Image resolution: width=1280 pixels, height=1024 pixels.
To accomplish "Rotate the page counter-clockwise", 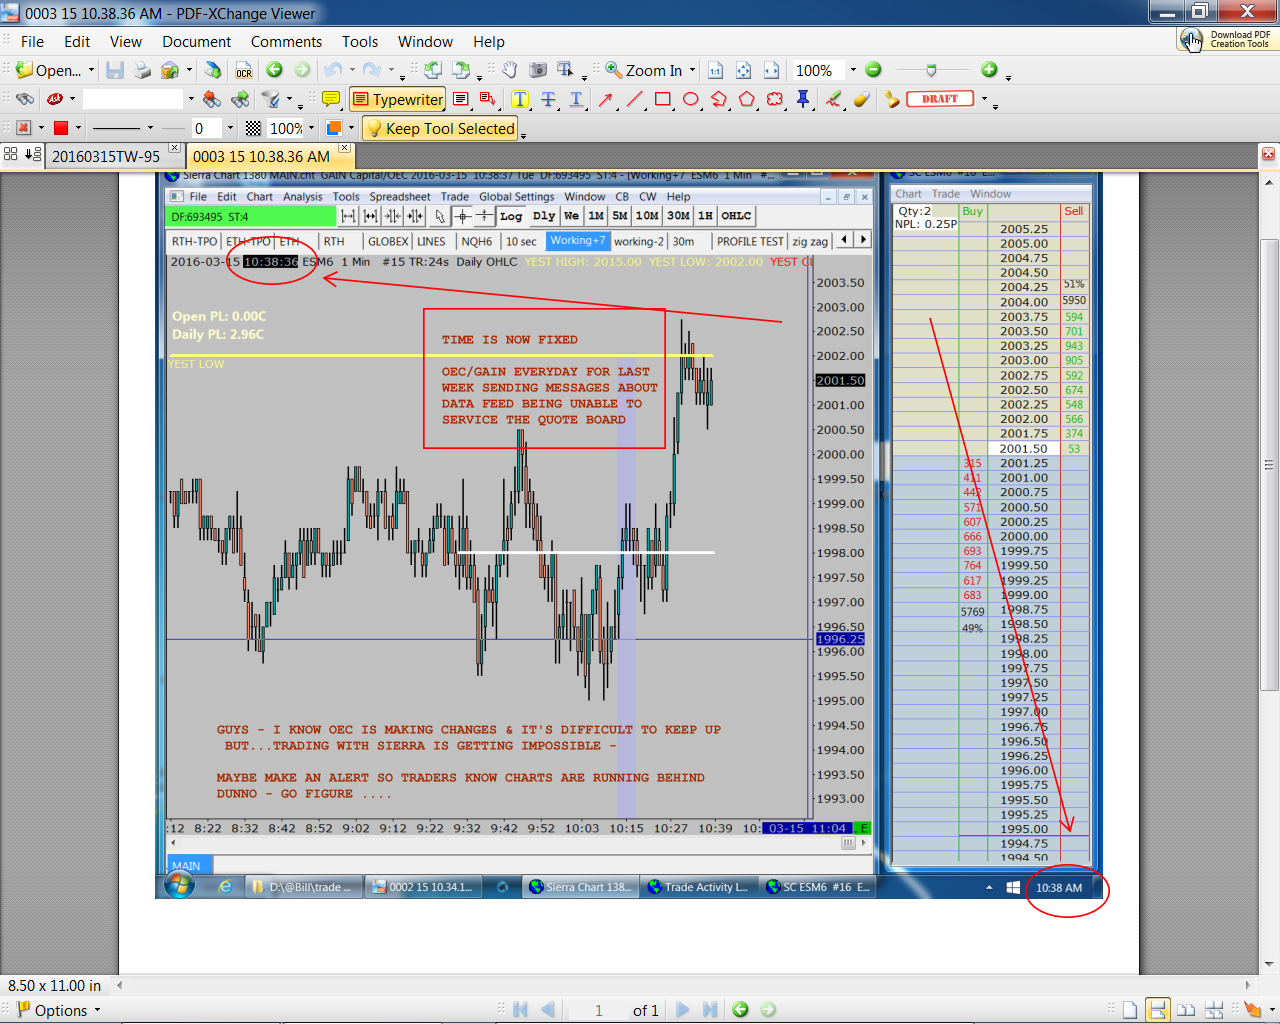I will click(x=432, y=70).
